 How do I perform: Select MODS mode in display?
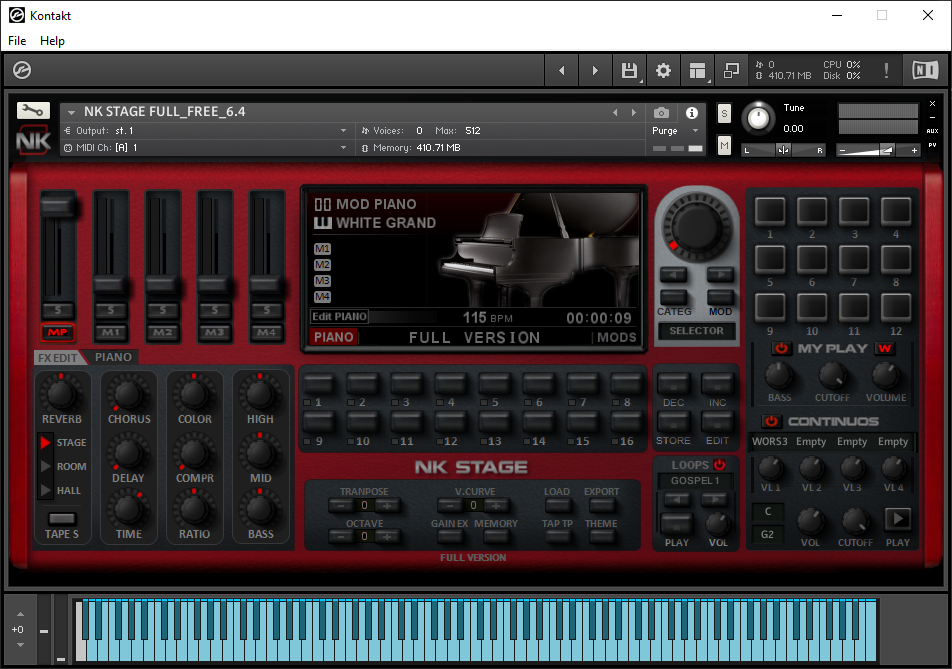click(617, 338)
